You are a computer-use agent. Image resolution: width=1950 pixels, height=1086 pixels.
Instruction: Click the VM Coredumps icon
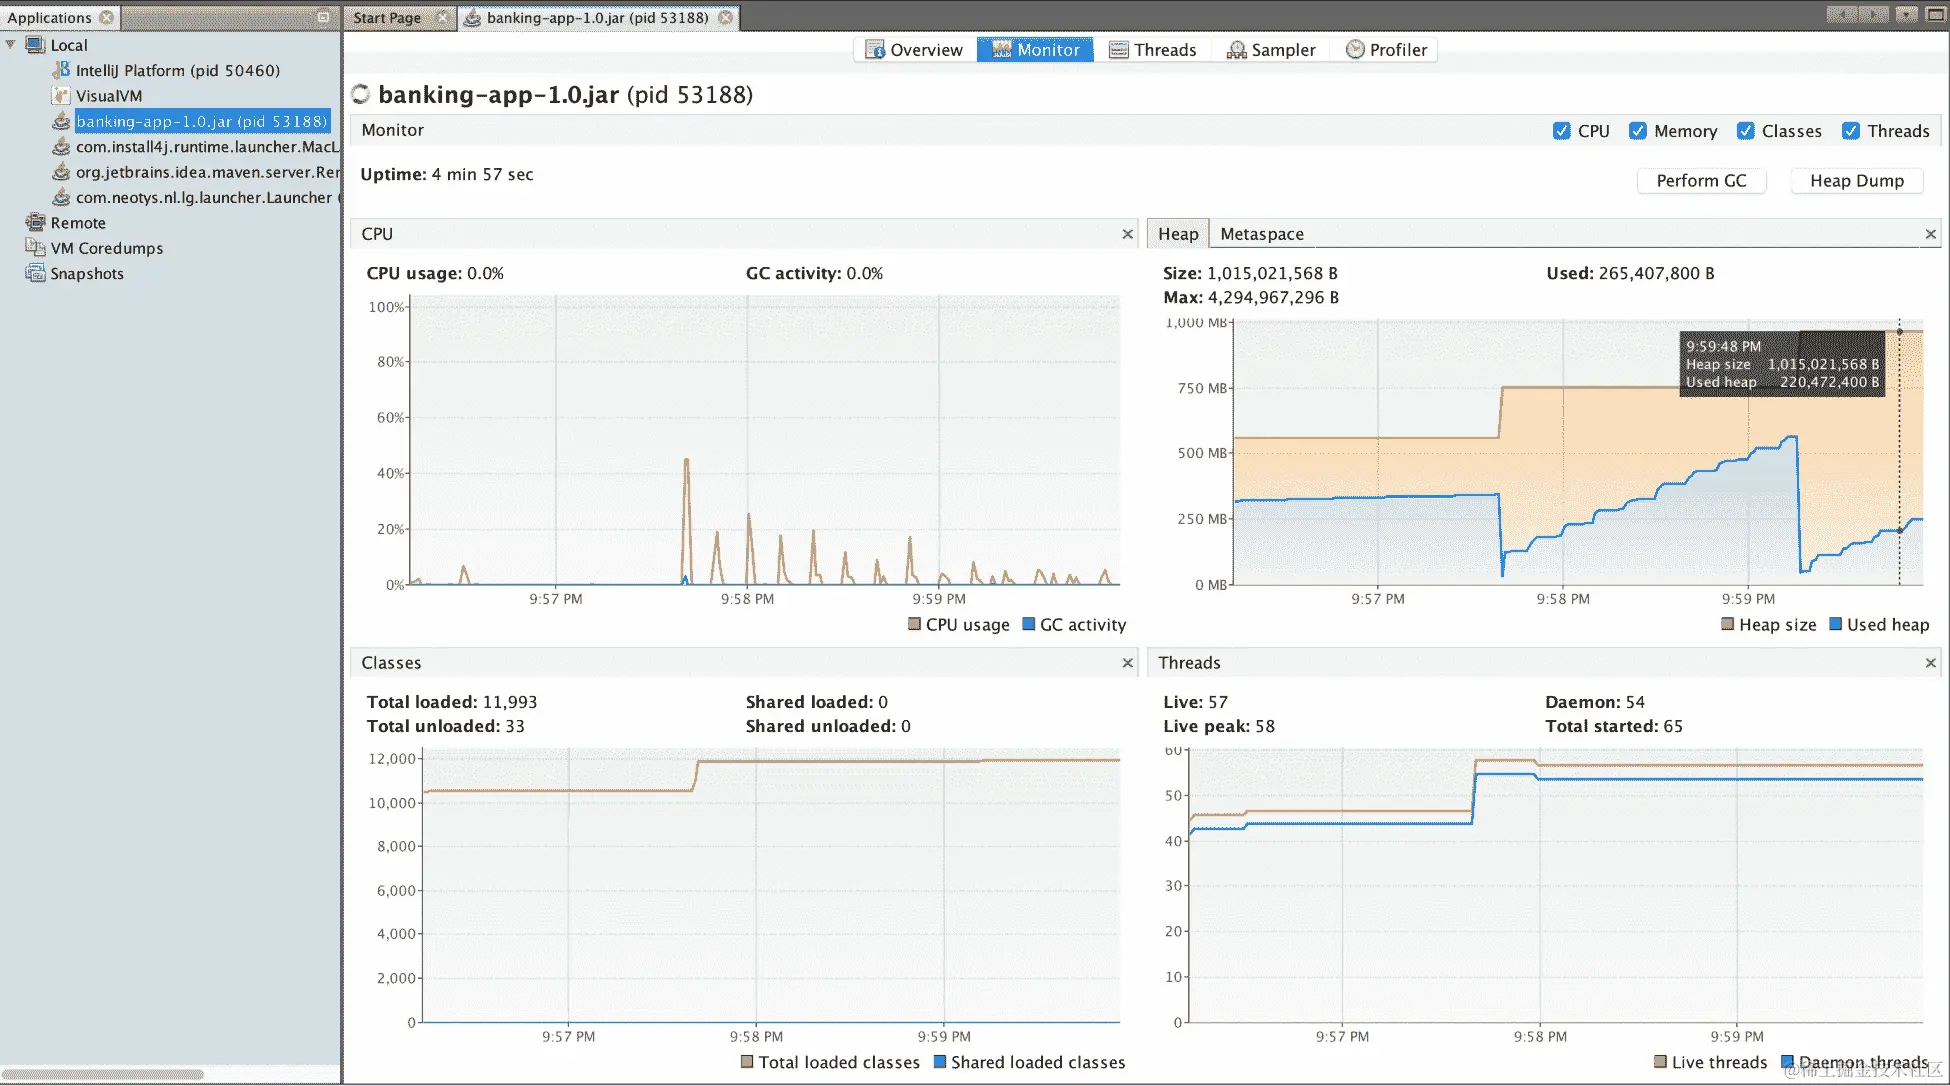[36, 248]
